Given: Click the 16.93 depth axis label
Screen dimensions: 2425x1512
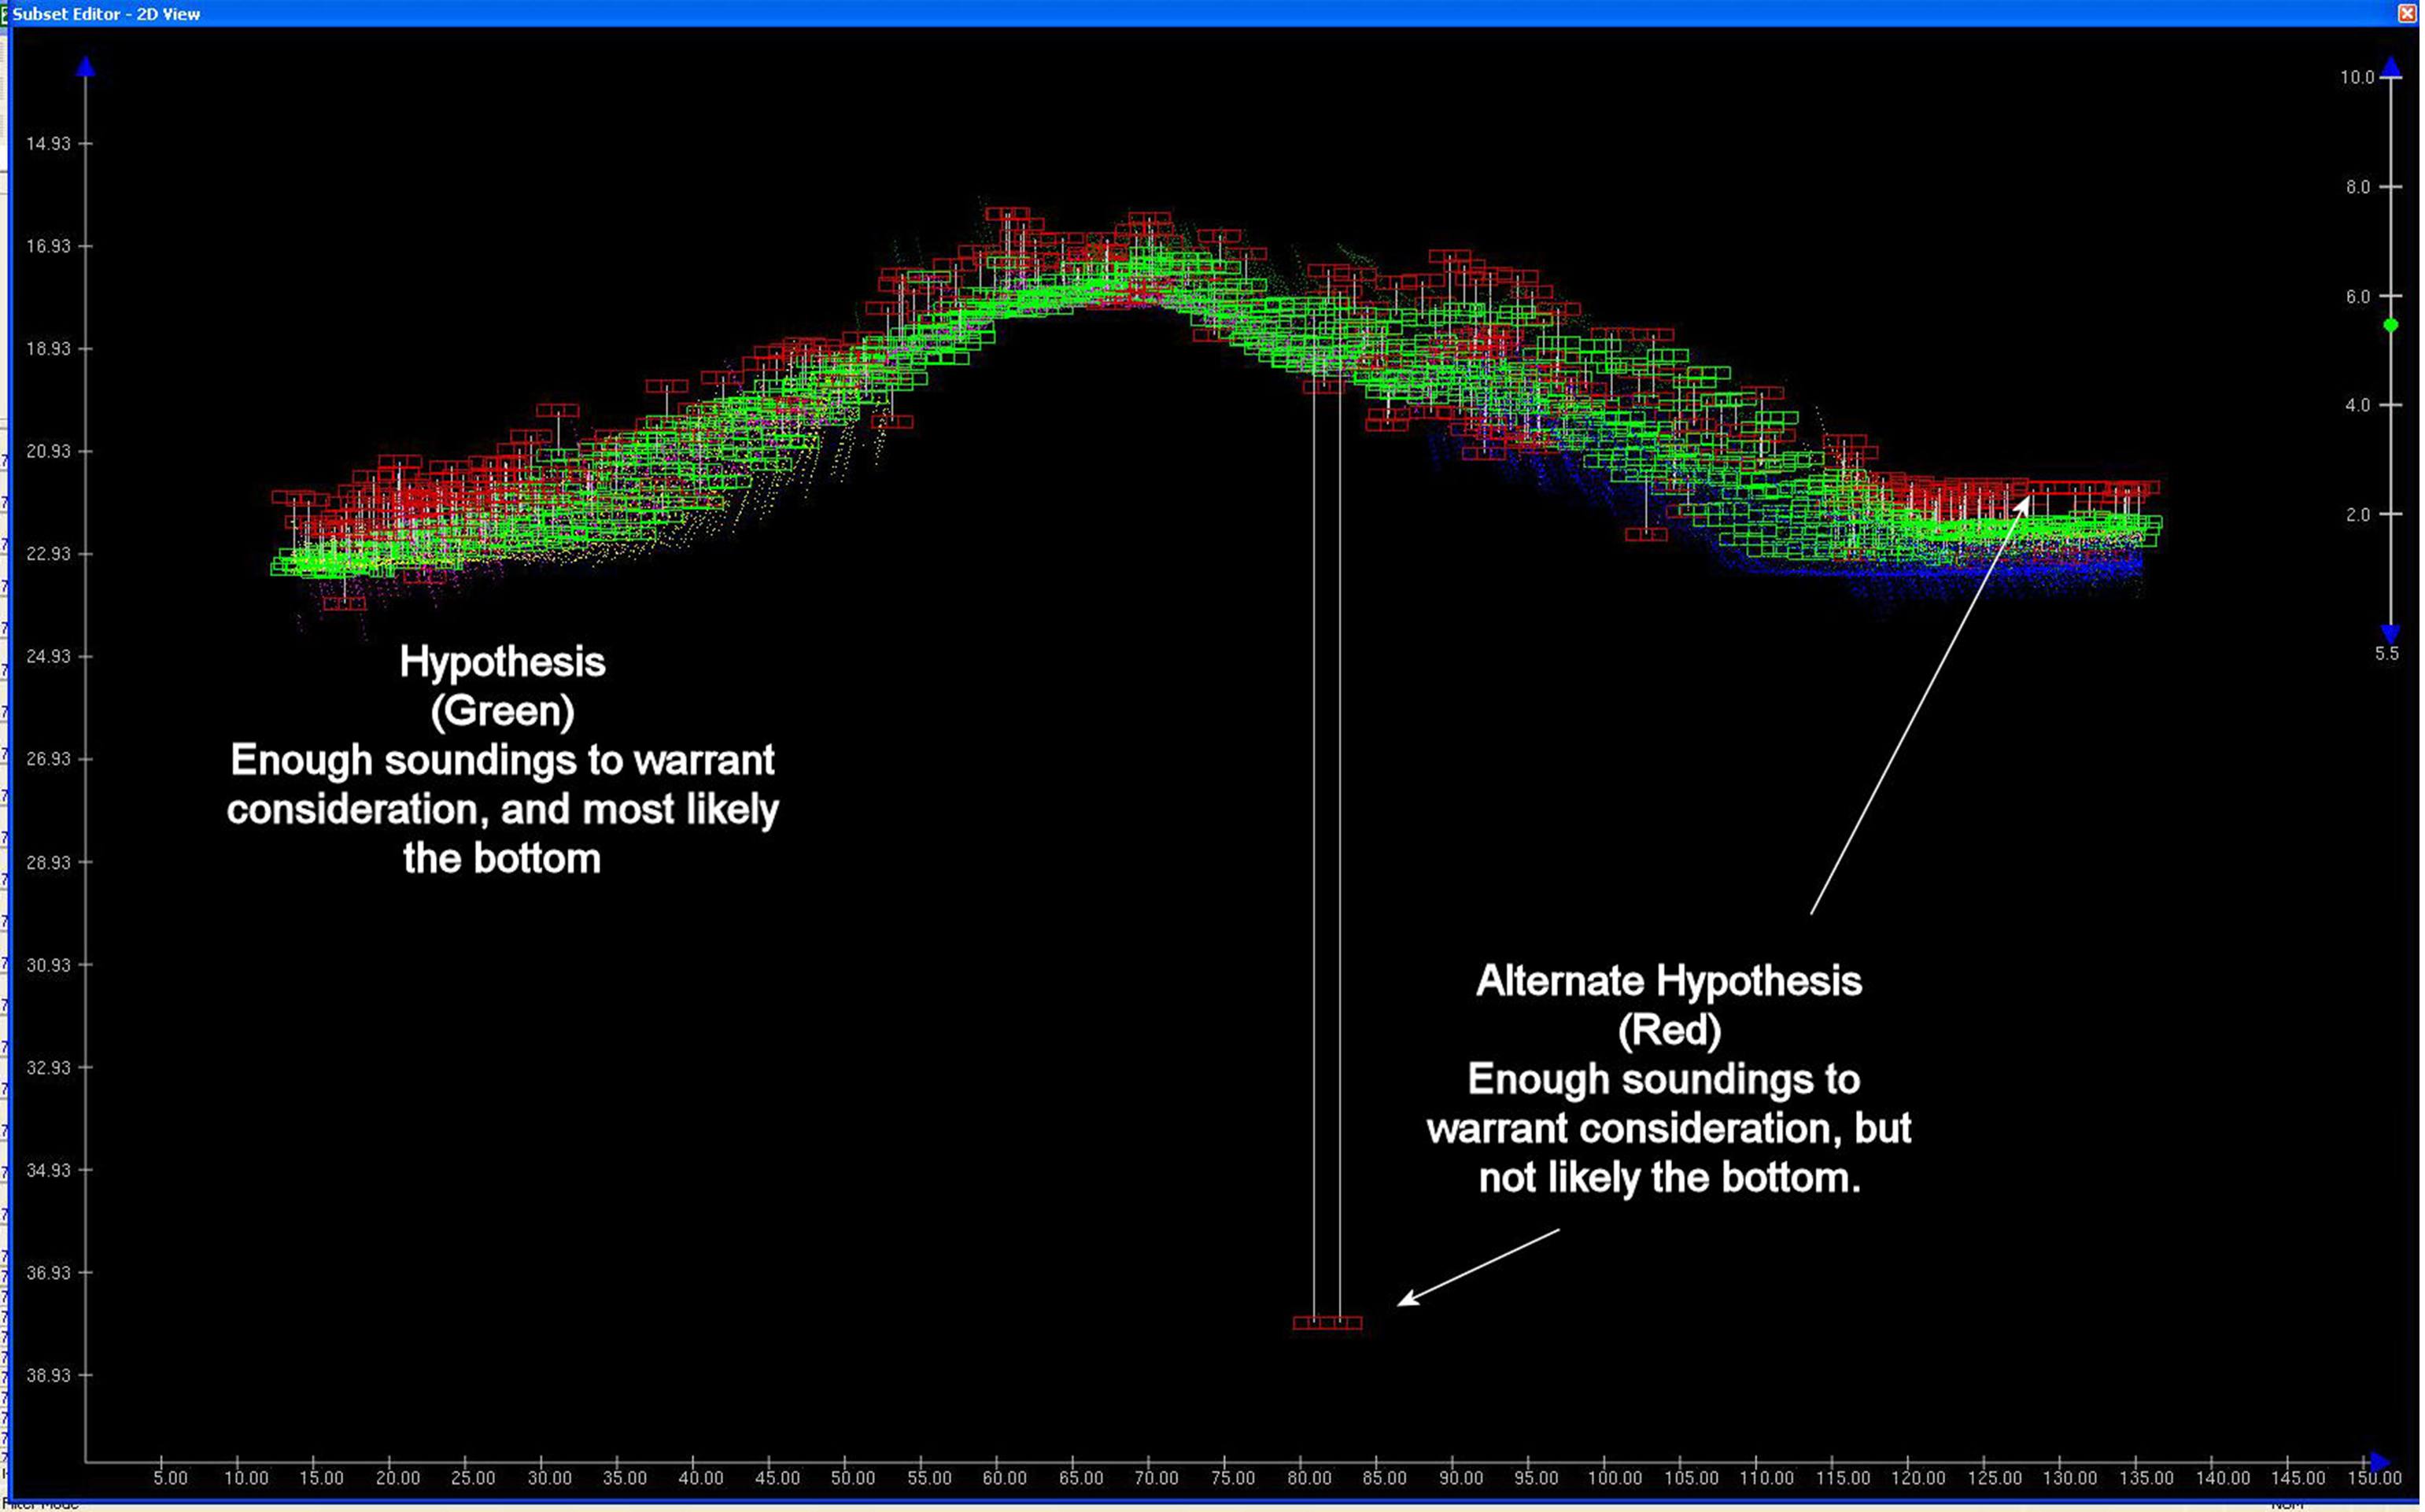Looking at the screenshot, I should point(49,246).
